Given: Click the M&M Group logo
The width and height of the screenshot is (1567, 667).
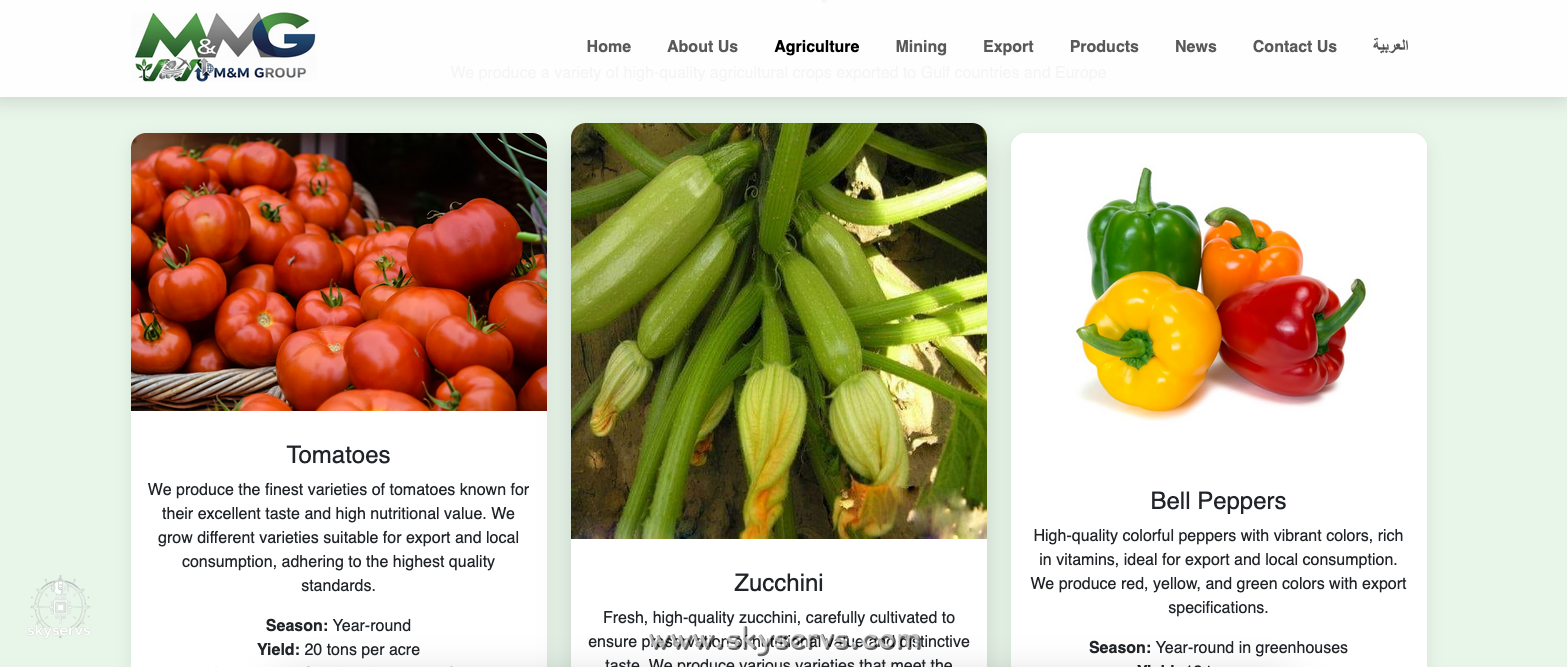Looking at the screenshot, I should (x=225, y=47).
